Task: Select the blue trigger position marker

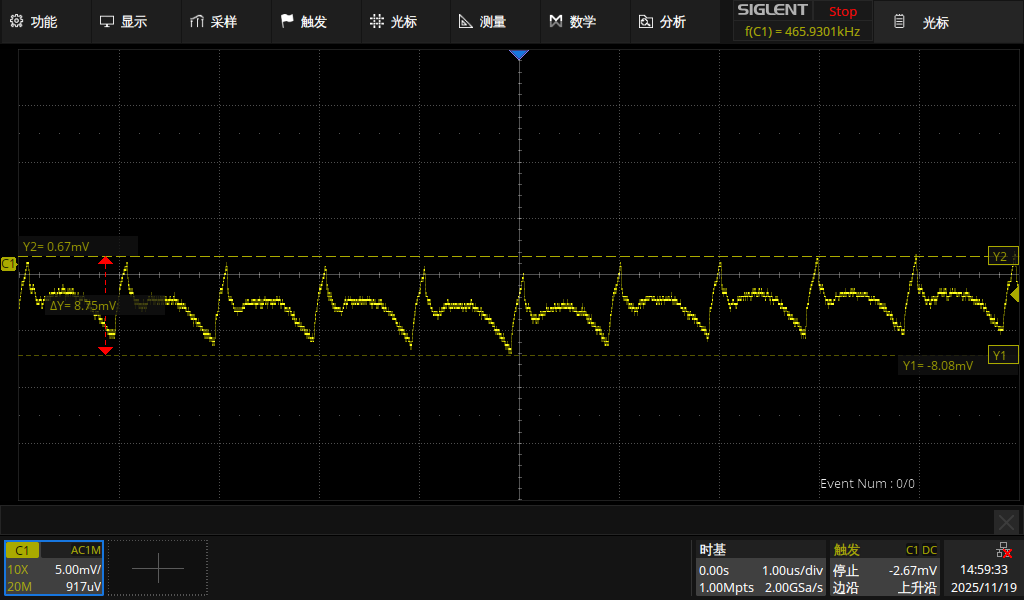Action: point(518,55)
